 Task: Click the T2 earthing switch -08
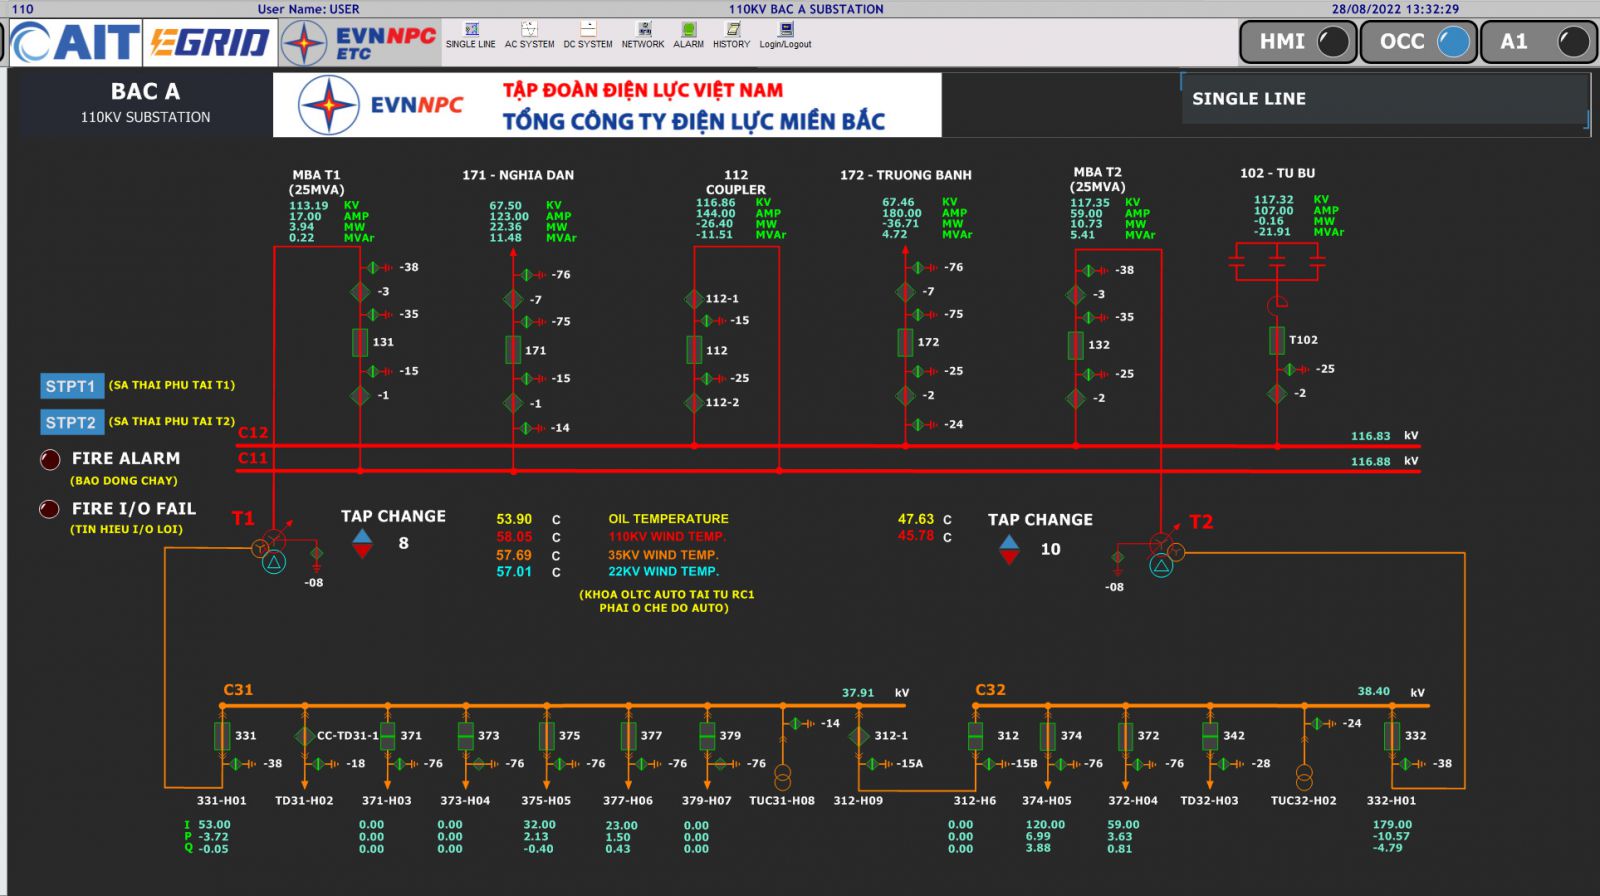(1118, 558)
